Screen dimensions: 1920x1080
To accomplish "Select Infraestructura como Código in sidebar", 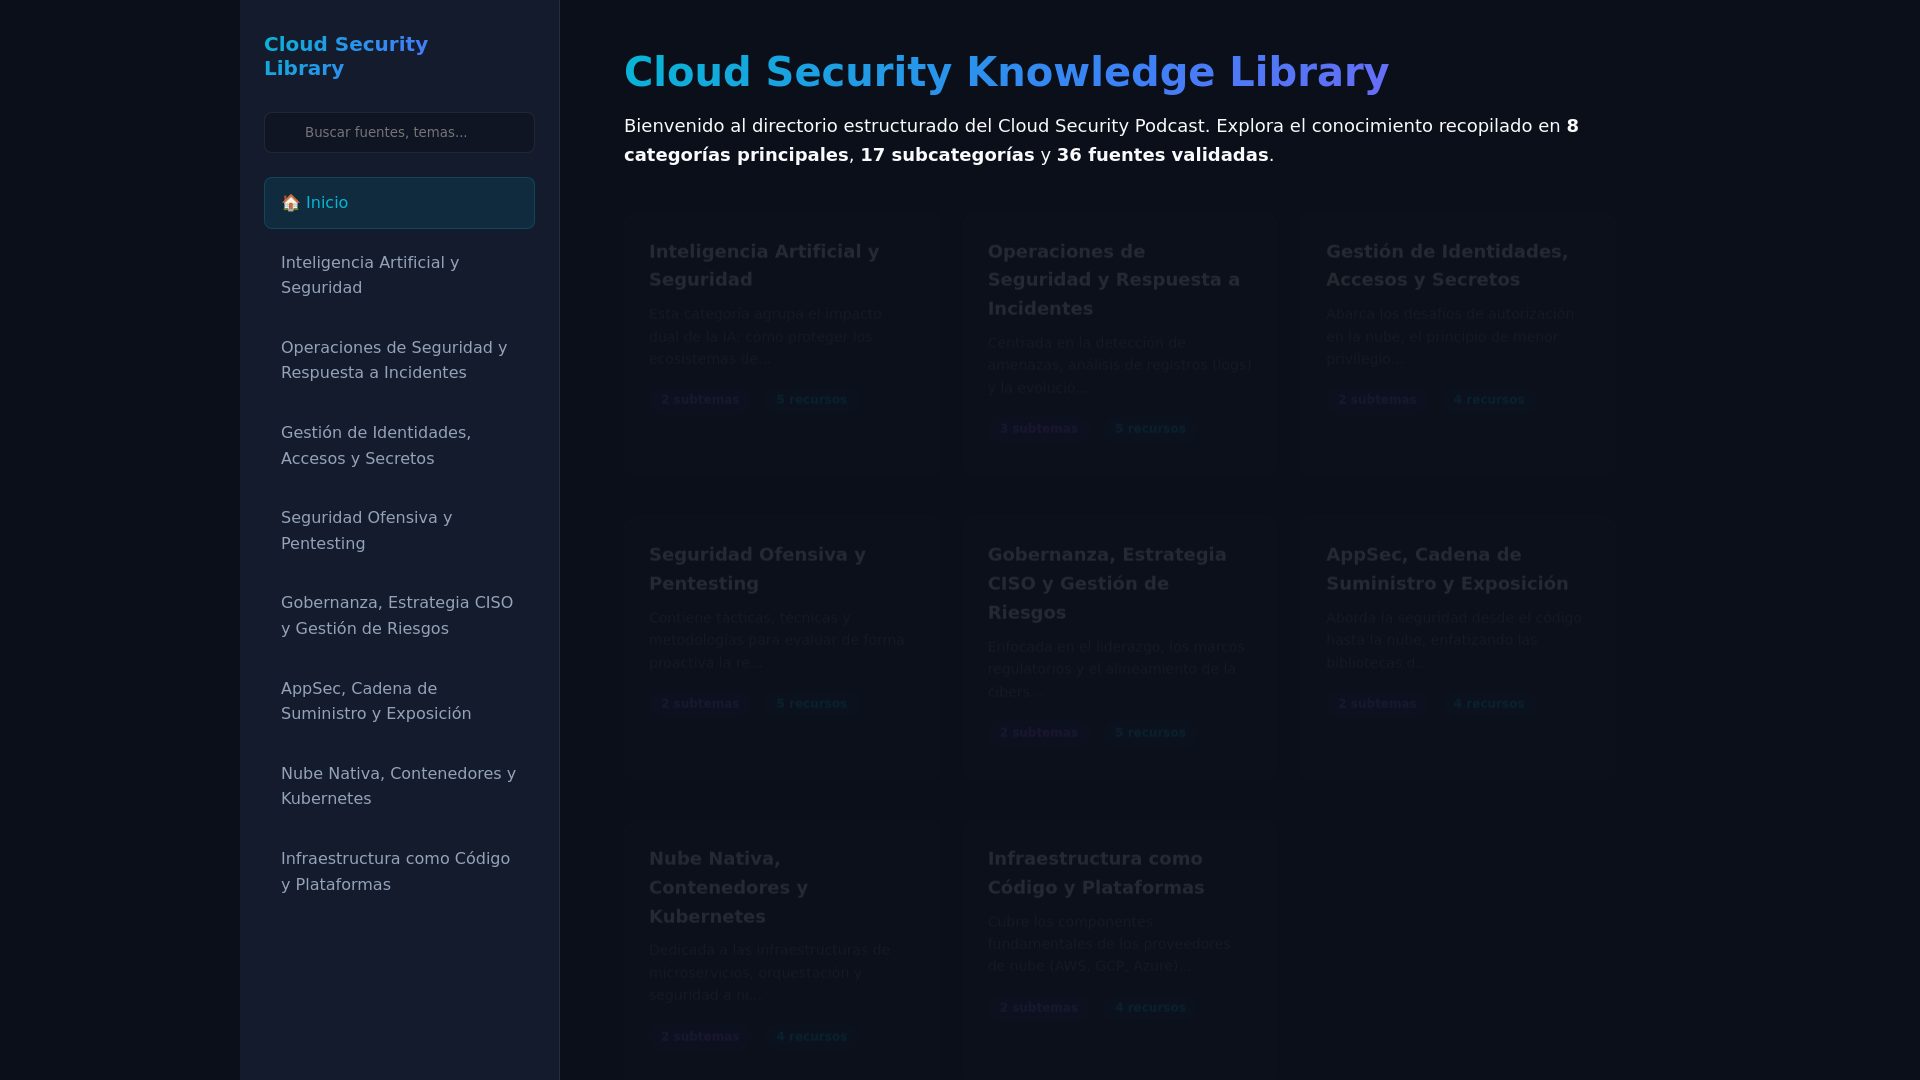I will tap(399, 871).
